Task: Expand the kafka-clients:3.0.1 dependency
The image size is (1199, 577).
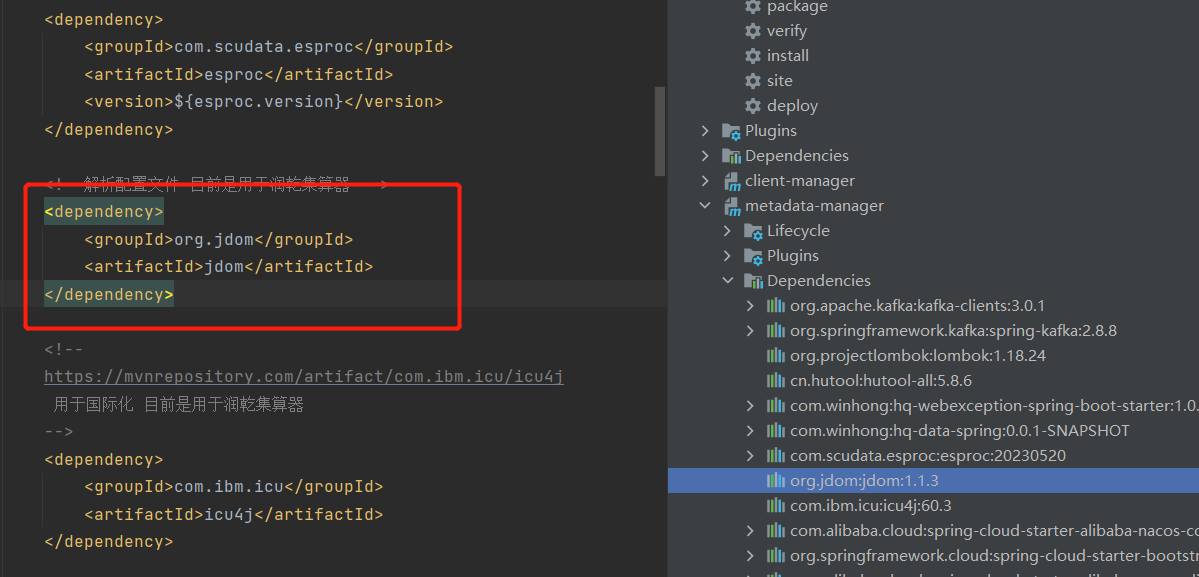Action: pos(750,306)
